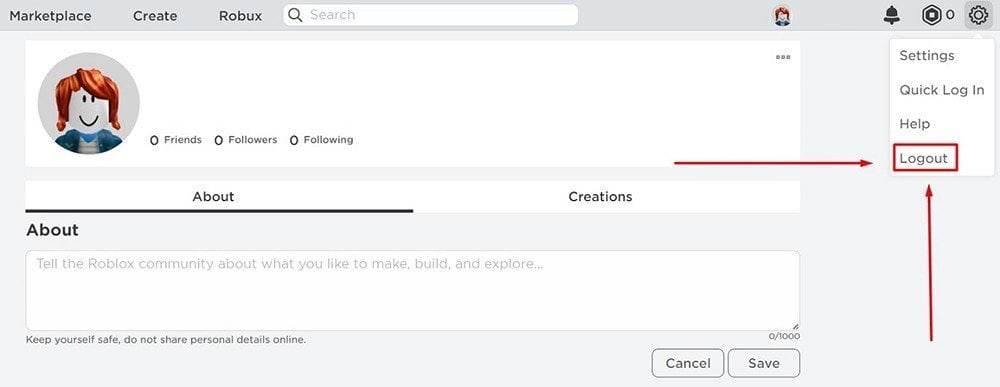Switch to the Creations tab
Screen dimensions: 1000x387
[600, 196]
